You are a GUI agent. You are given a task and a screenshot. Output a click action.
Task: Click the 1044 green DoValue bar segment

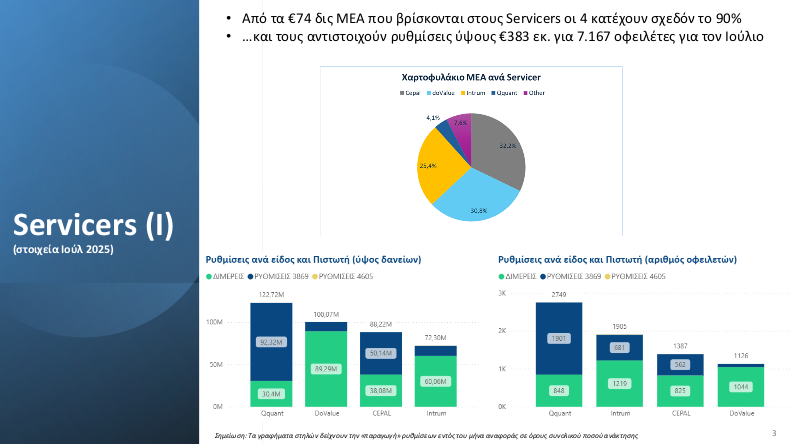pyautogui.click(x=741, y=386)
